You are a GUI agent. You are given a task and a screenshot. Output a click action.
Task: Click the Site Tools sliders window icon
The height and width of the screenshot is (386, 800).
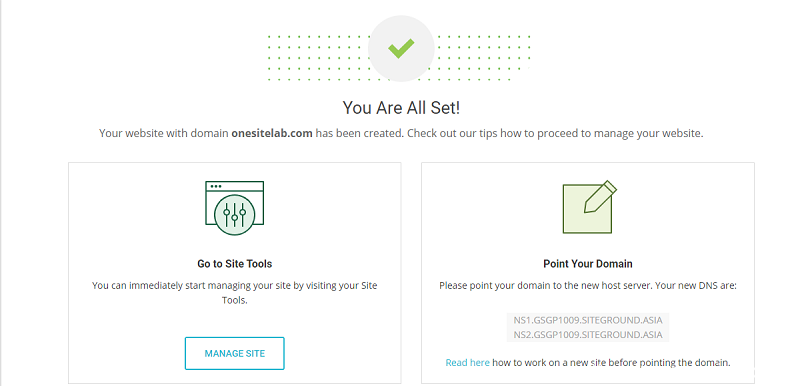[234, 208]
